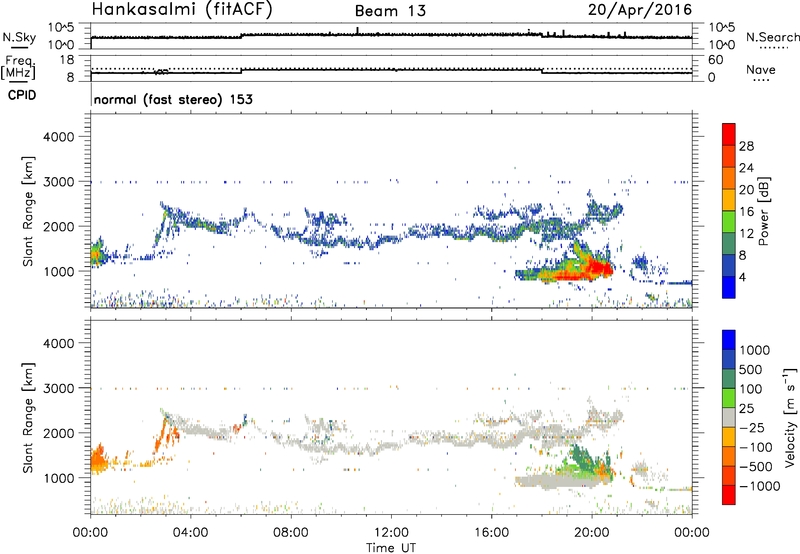Select the 16:00 time tick label
Viewport: 800px width, 554px height.
[491, 533]
